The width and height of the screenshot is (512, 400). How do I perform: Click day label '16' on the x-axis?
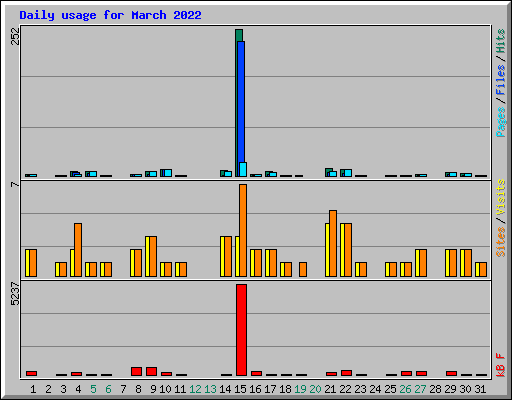(x=255, y=389)
